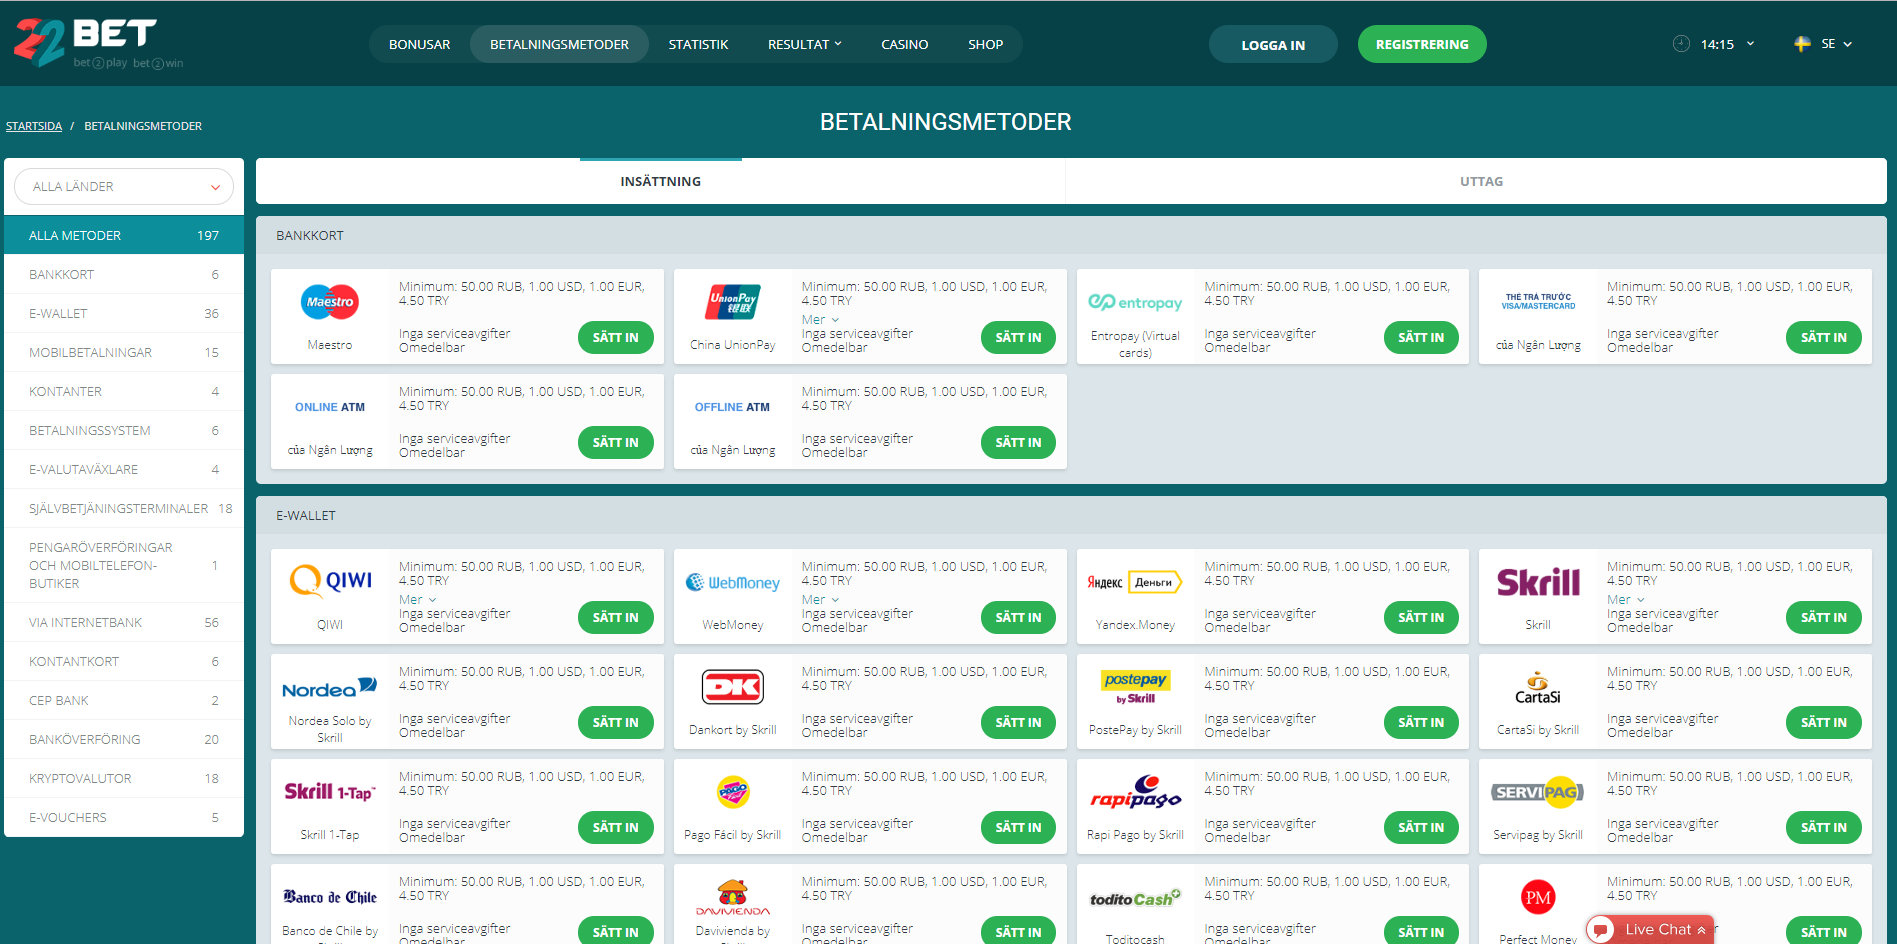Click the WebMoney logo

[733, 582]
